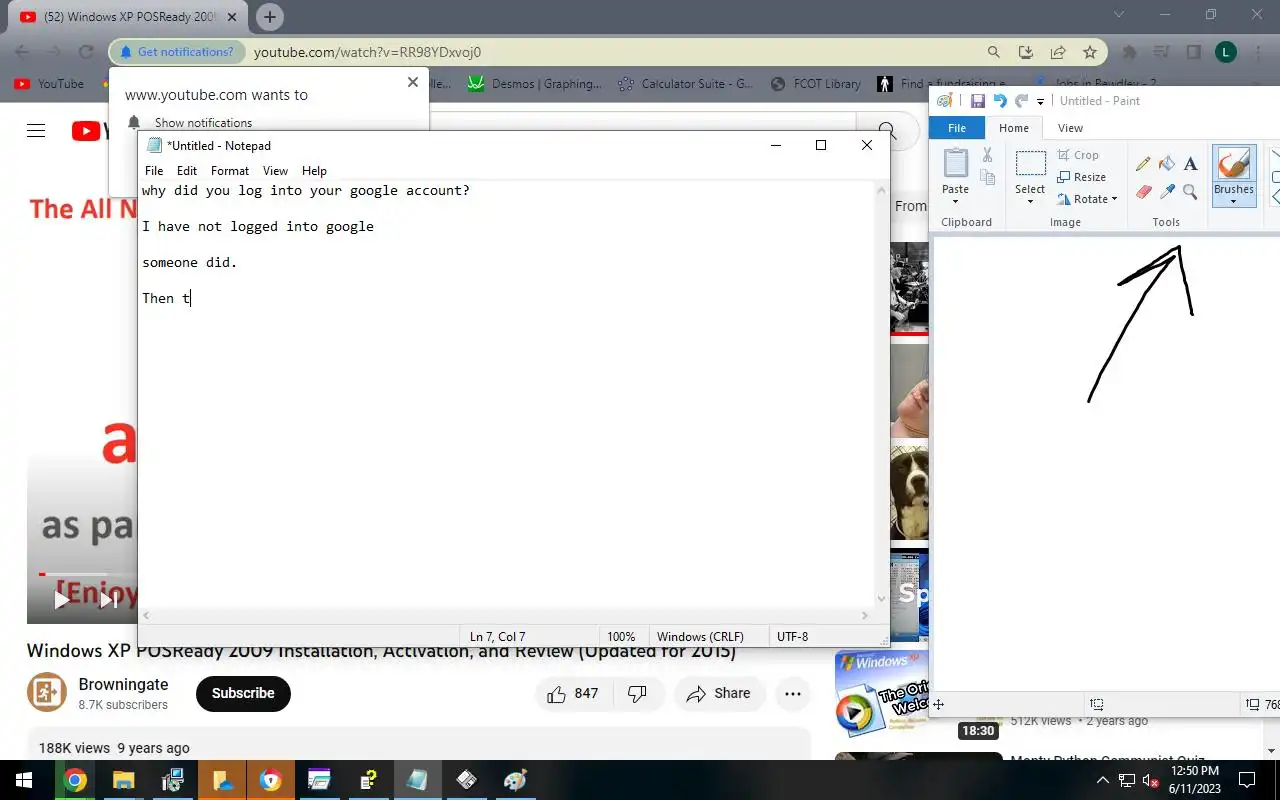Select the Color picker eyedropper tool
The width and height of the screenshot is (1280, 800).
coord(1167,191)
